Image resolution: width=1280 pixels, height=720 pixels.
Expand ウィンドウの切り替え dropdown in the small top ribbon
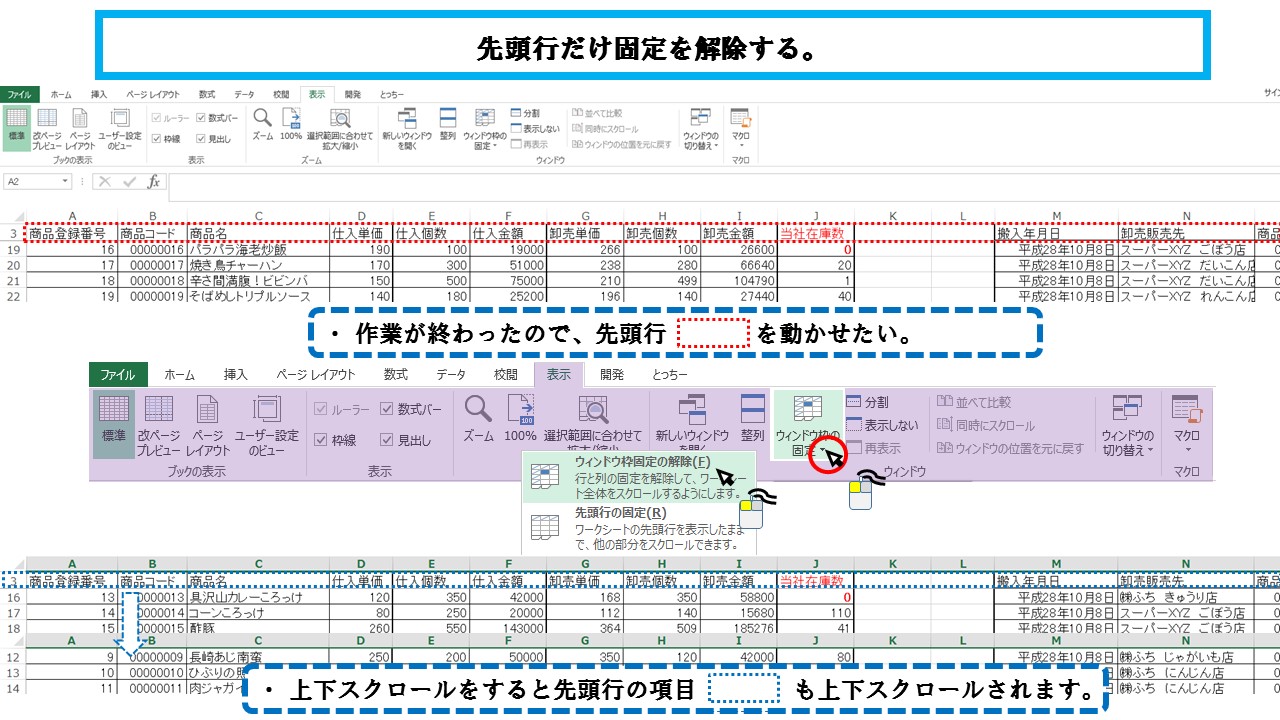[x=700, y=128]
